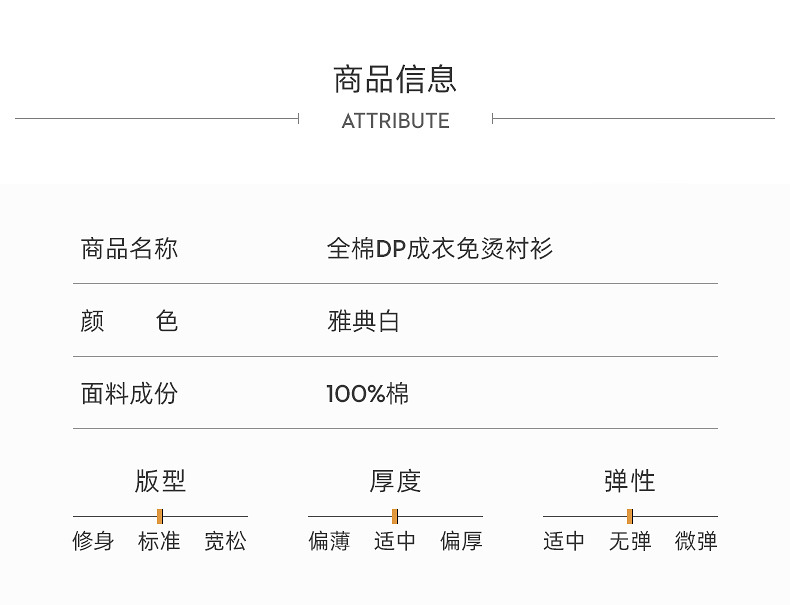Select the 修身 fit label
Screen dimensions: 790x605
click(94, 542)
